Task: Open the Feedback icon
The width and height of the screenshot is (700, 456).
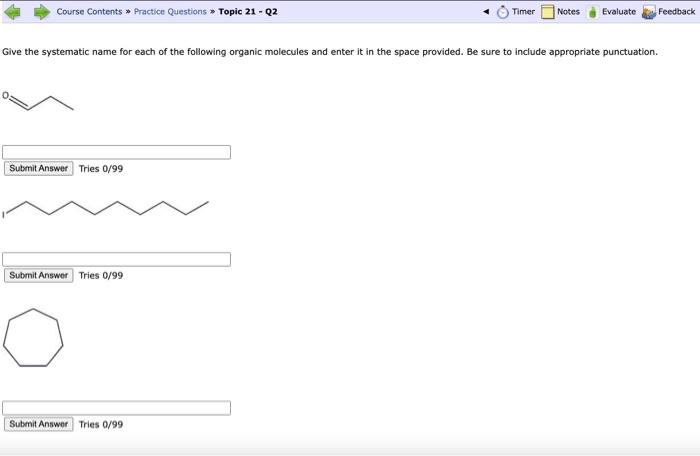Action: (649, 12)
